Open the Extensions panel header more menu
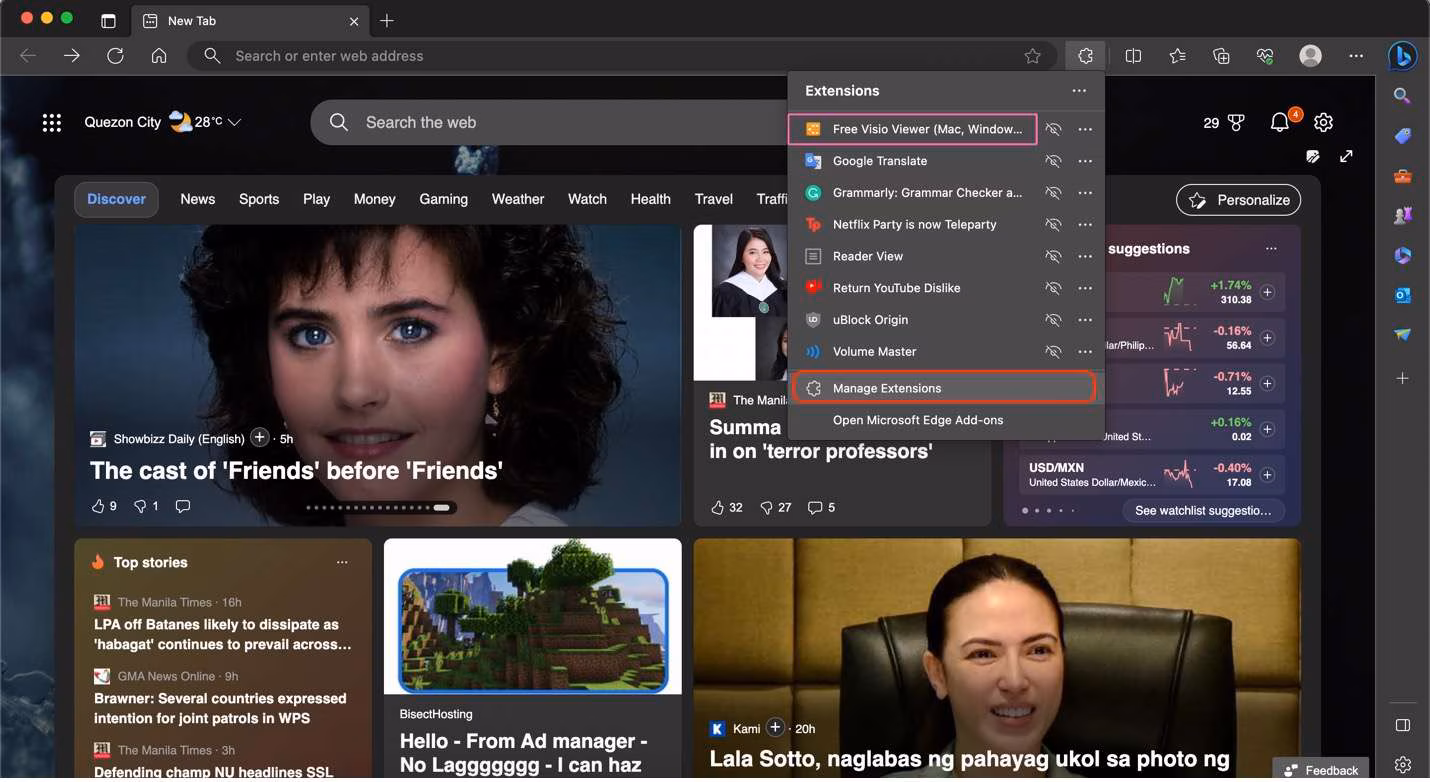The height and width of the screenshot is (782, 1430). tap(1079, 91)
